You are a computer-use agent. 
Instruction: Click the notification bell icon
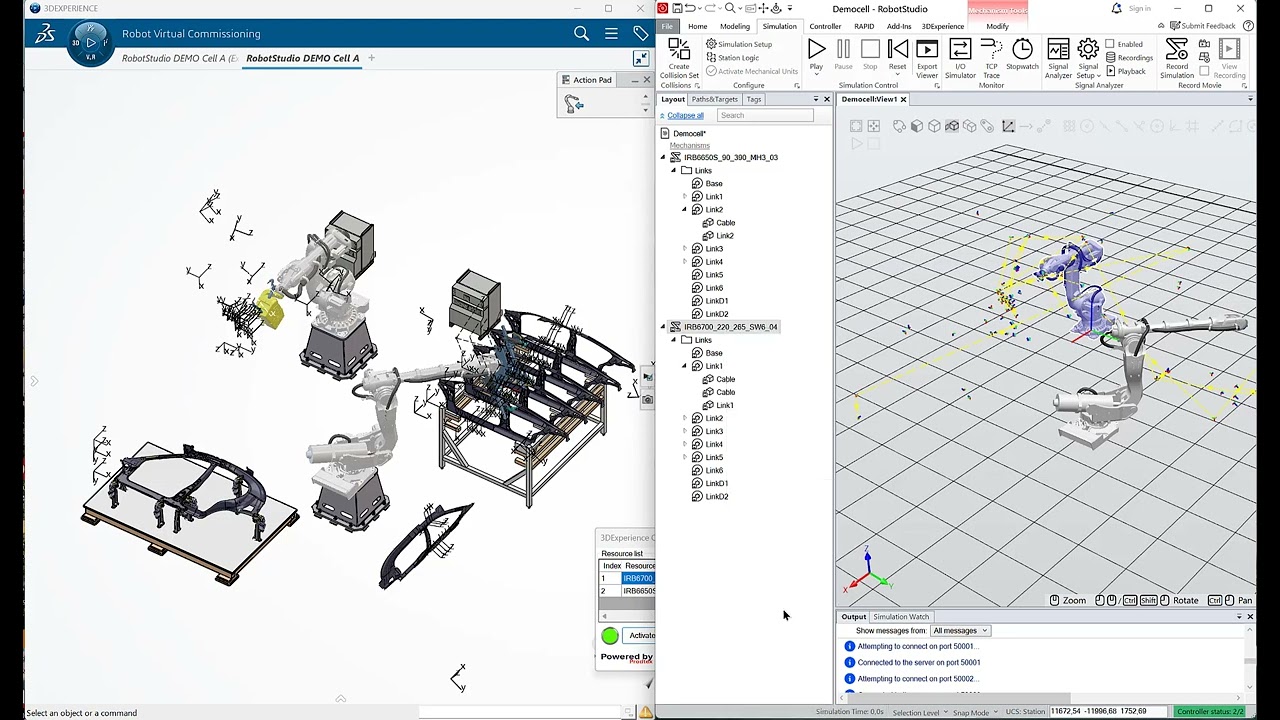[x=1117, y=8]
